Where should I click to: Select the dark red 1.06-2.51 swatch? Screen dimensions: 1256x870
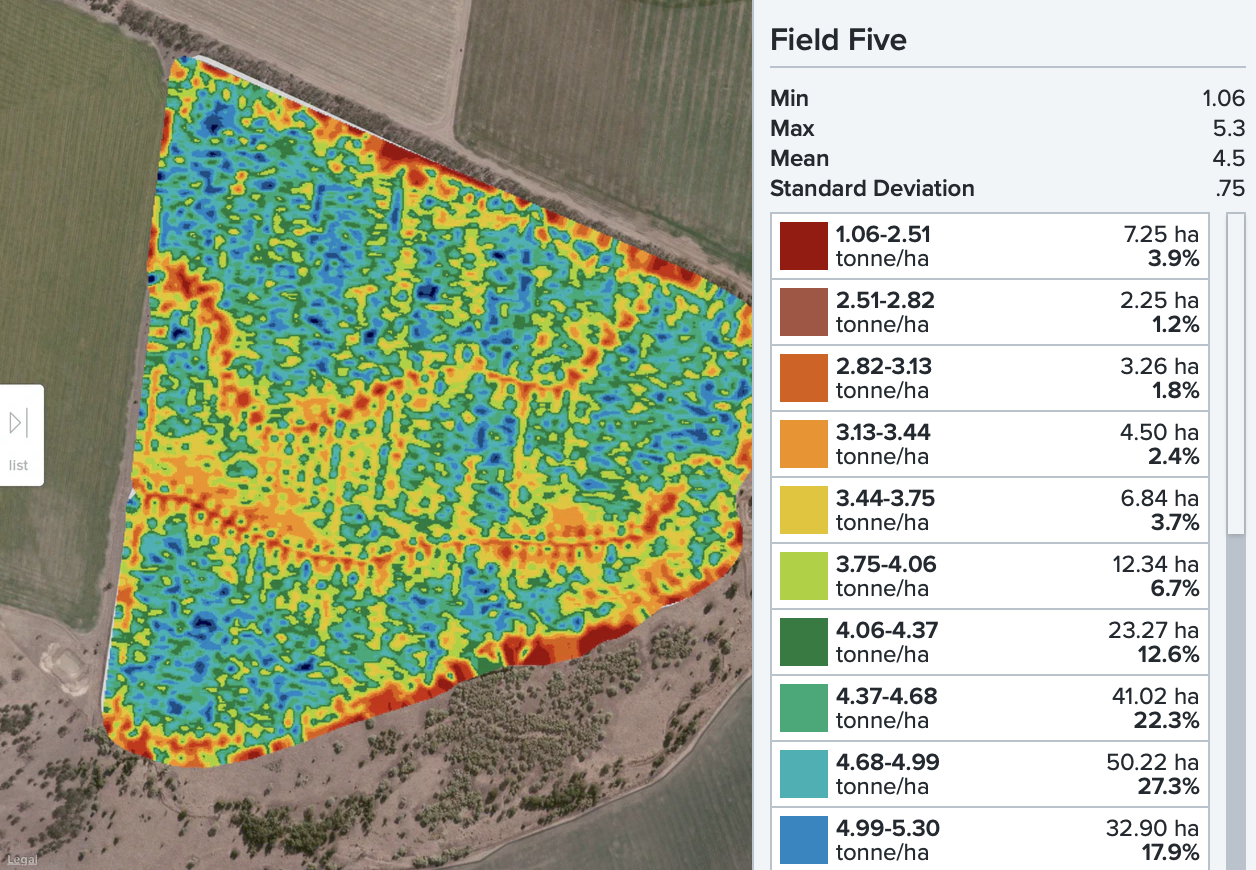(x=804, y=246)
